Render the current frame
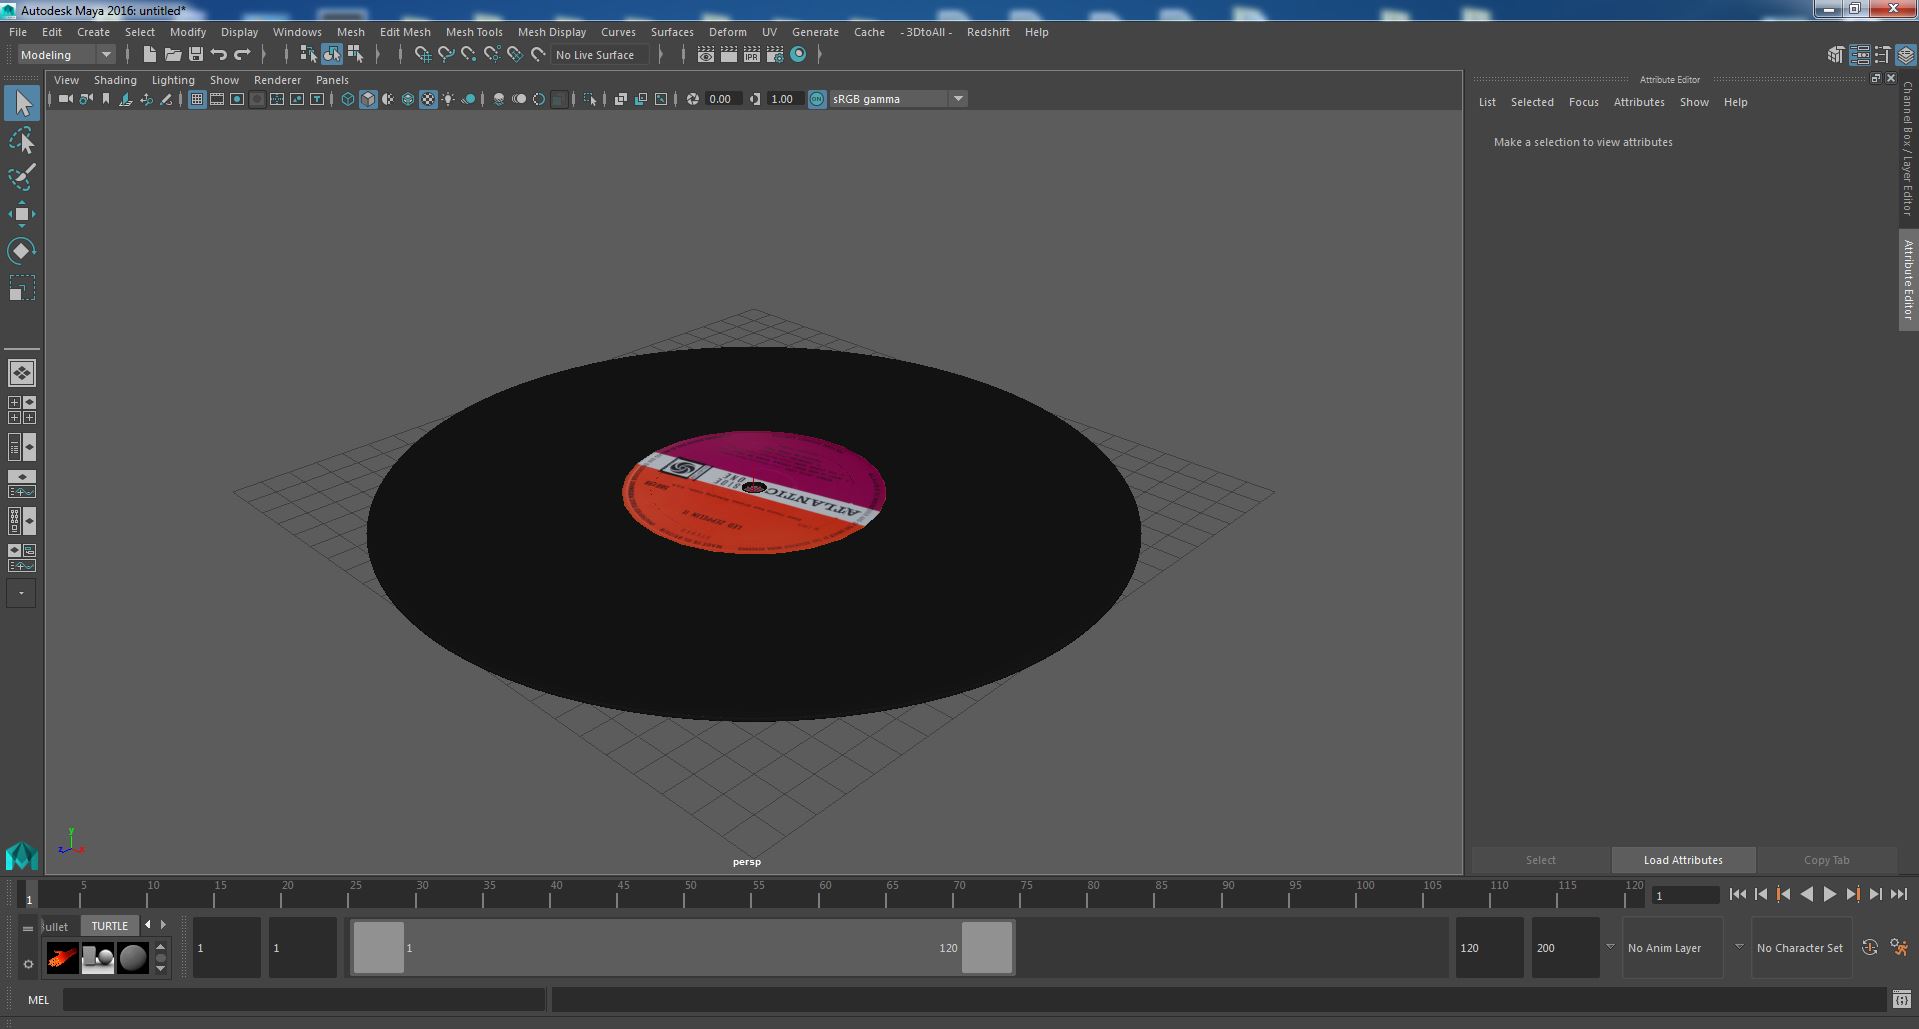Viewport: 1919px width, 1029px height. point(728,55)
